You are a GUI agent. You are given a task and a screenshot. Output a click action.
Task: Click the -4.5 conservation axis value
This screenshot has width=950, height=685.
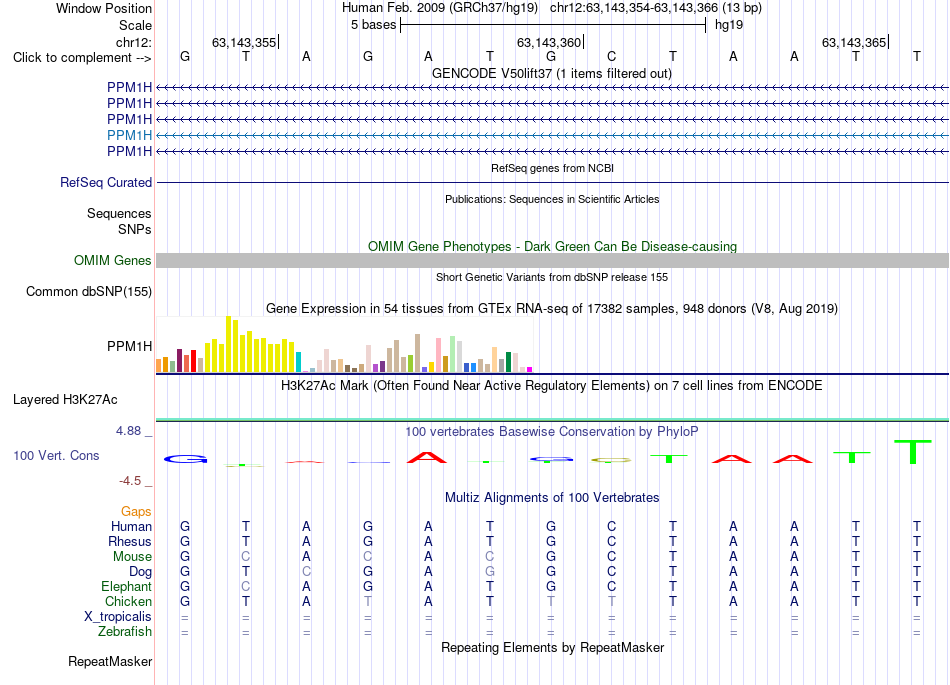click(x=130, y=481)
